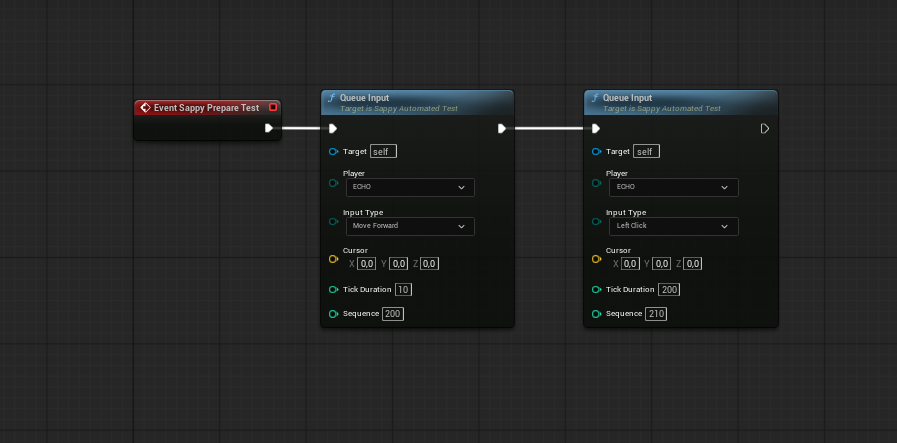Click the first Queue Input node's input exec pin

click(332, 128)
